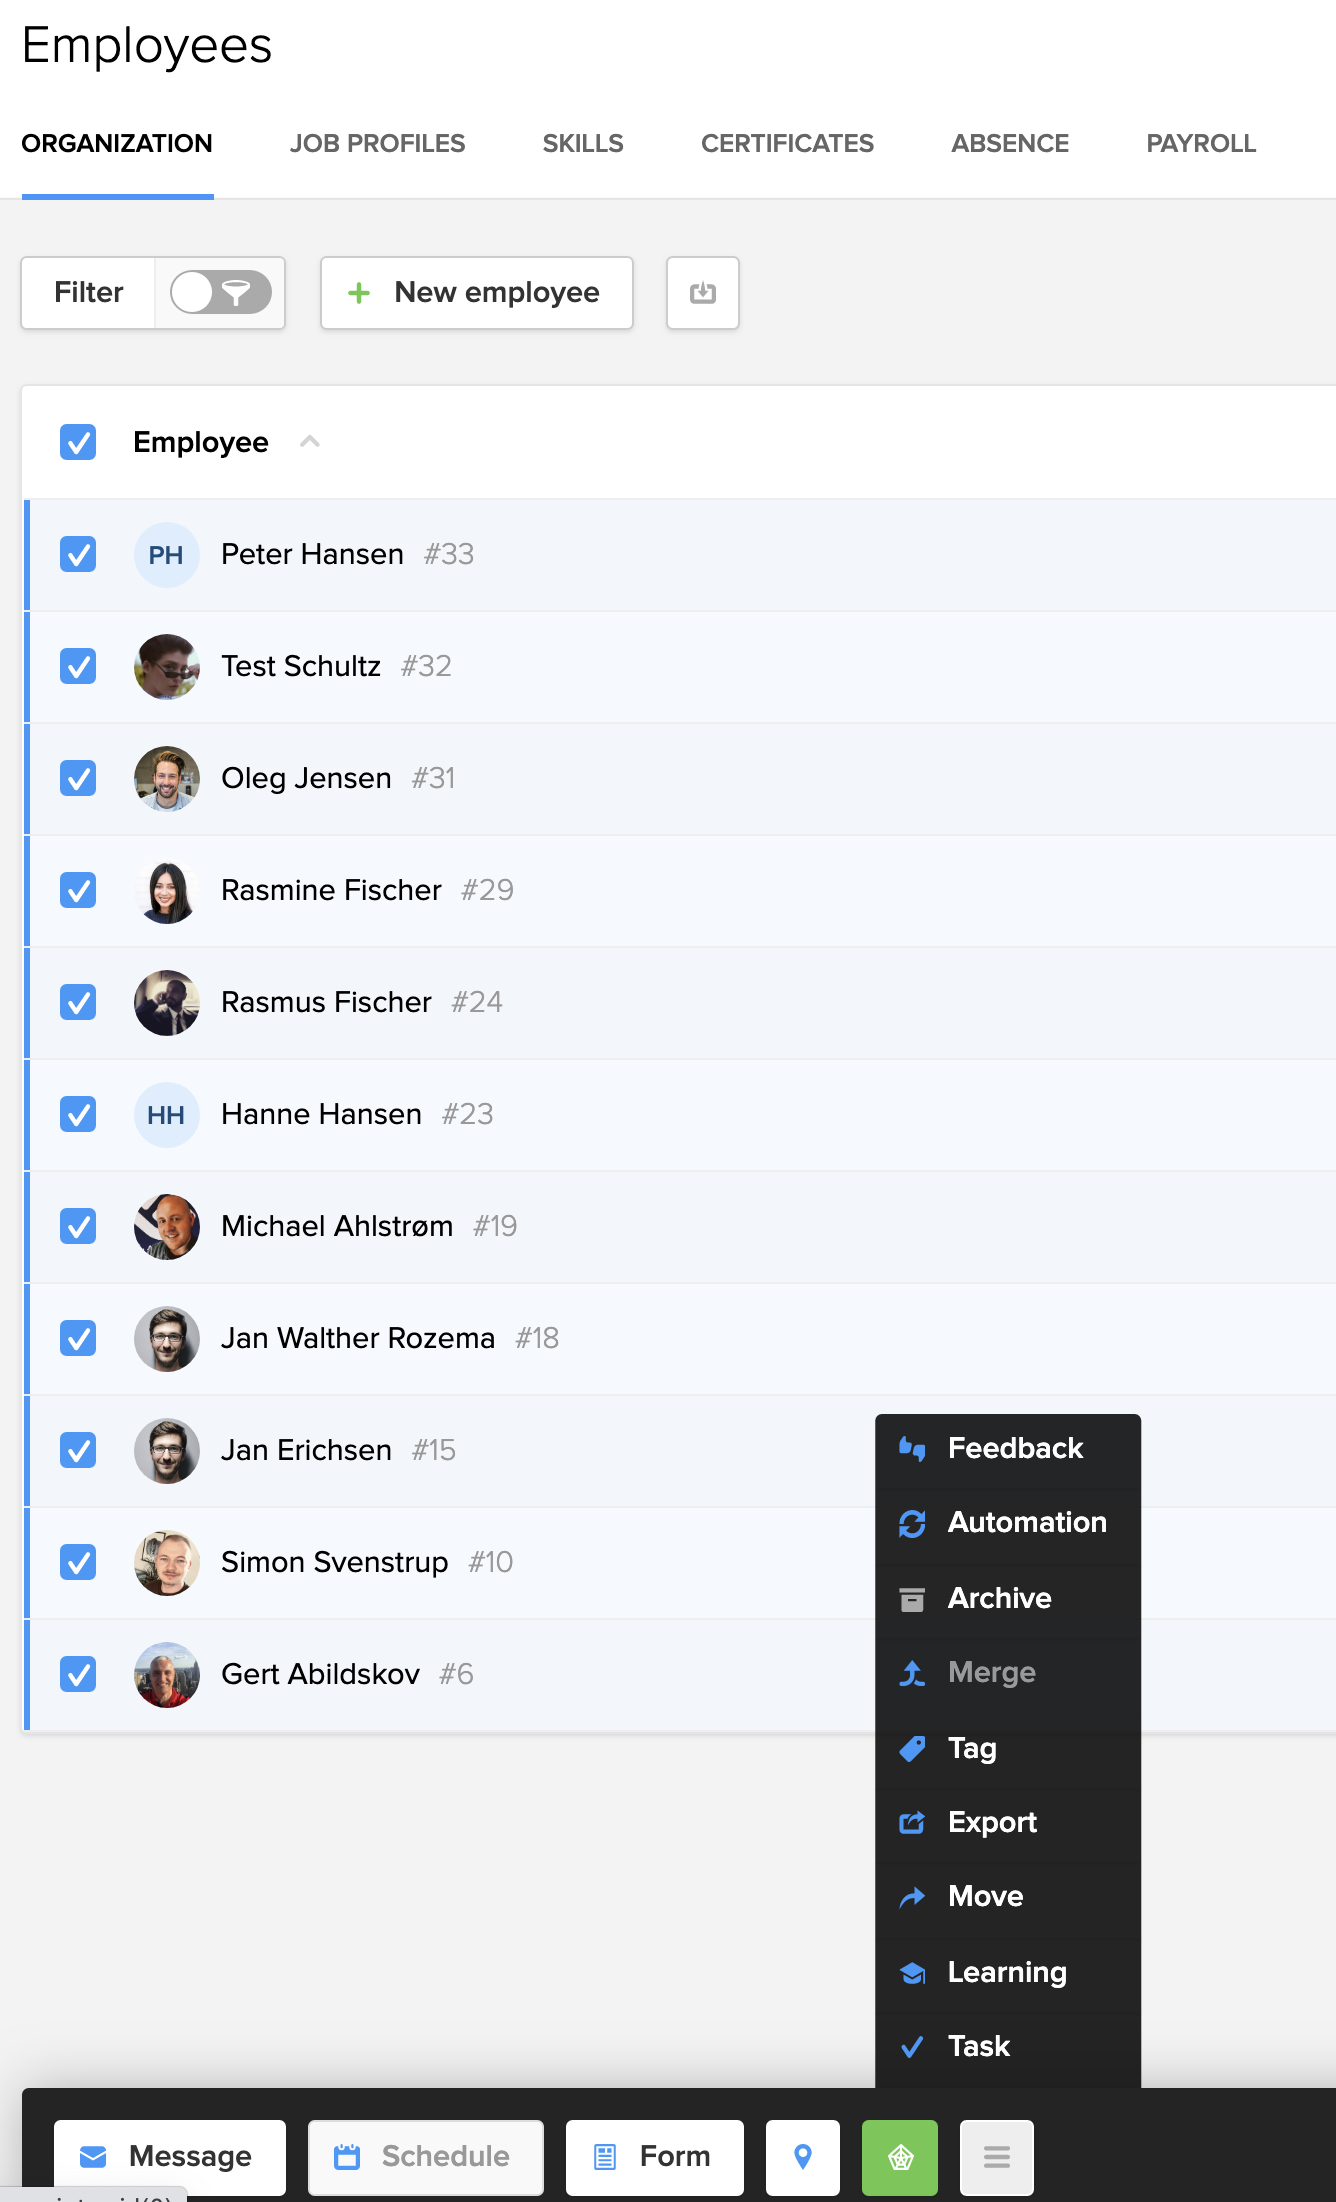Click the download/import icon button beside New employee
1336x2202 pixels.
[702, 293]
